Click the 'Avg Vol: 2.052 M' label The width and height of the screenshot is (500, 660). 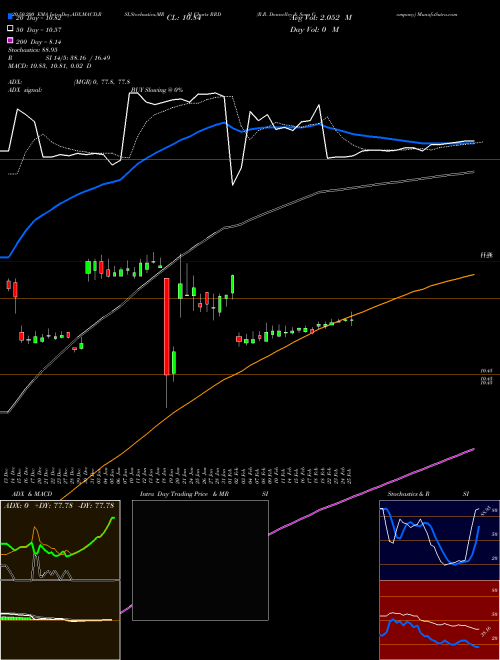pos(321,18)
